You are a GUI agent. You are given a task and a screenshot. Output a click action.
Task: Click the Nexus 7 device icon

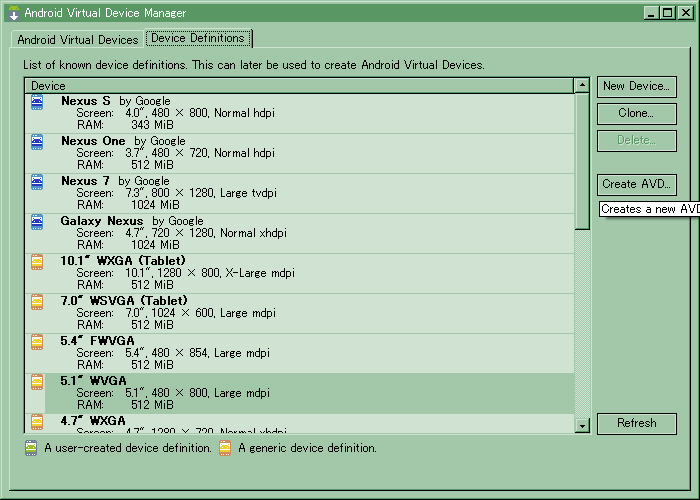(37, 182)
